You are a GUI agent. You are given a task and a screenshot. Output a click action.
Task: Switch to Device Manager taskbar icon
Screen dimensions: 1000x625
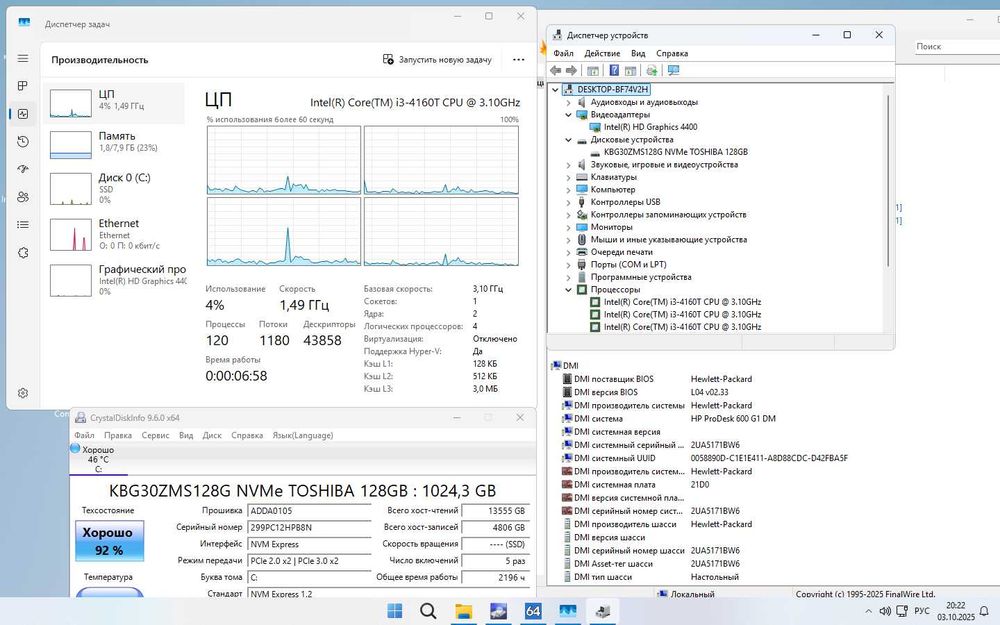point(602,611)
